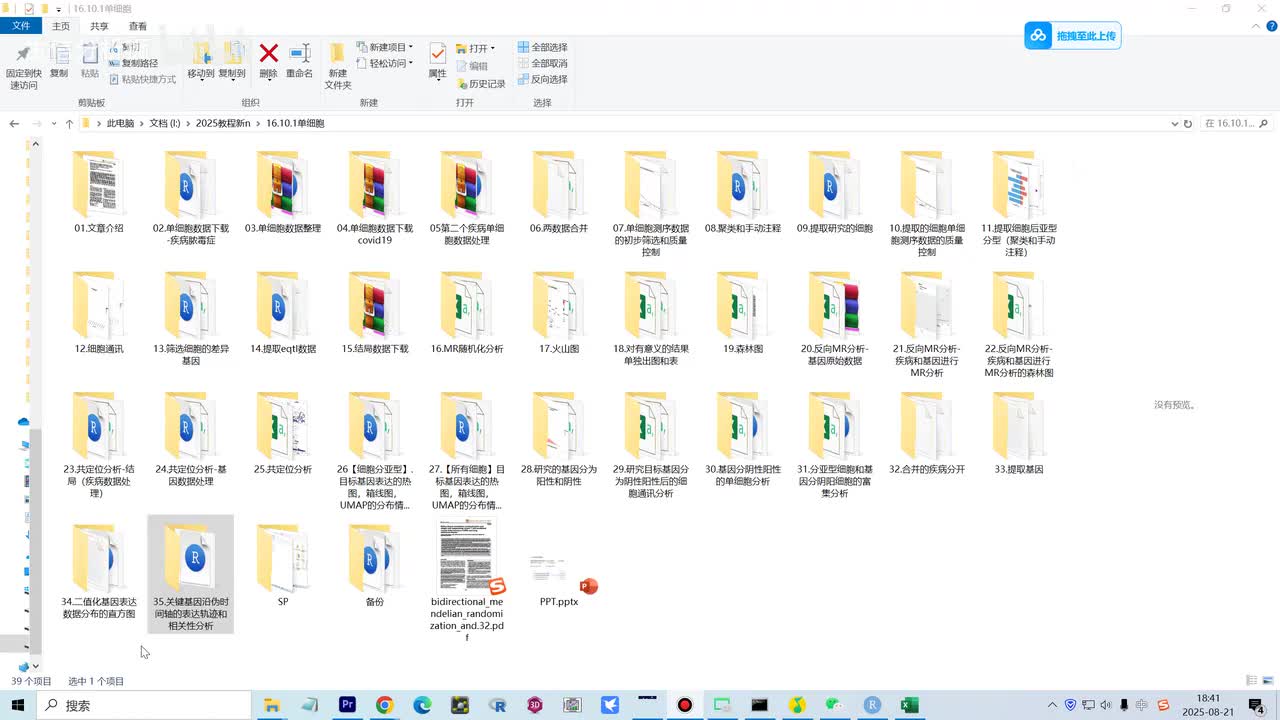Viewport: 1280px width, 720px height.
Task: Click 此电脑 in the address path
Action: 120,124
